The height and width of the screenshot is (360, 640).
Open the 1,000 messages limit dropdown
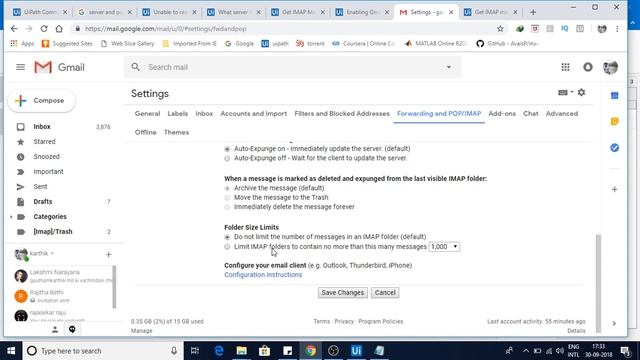(x=444, y=247)
